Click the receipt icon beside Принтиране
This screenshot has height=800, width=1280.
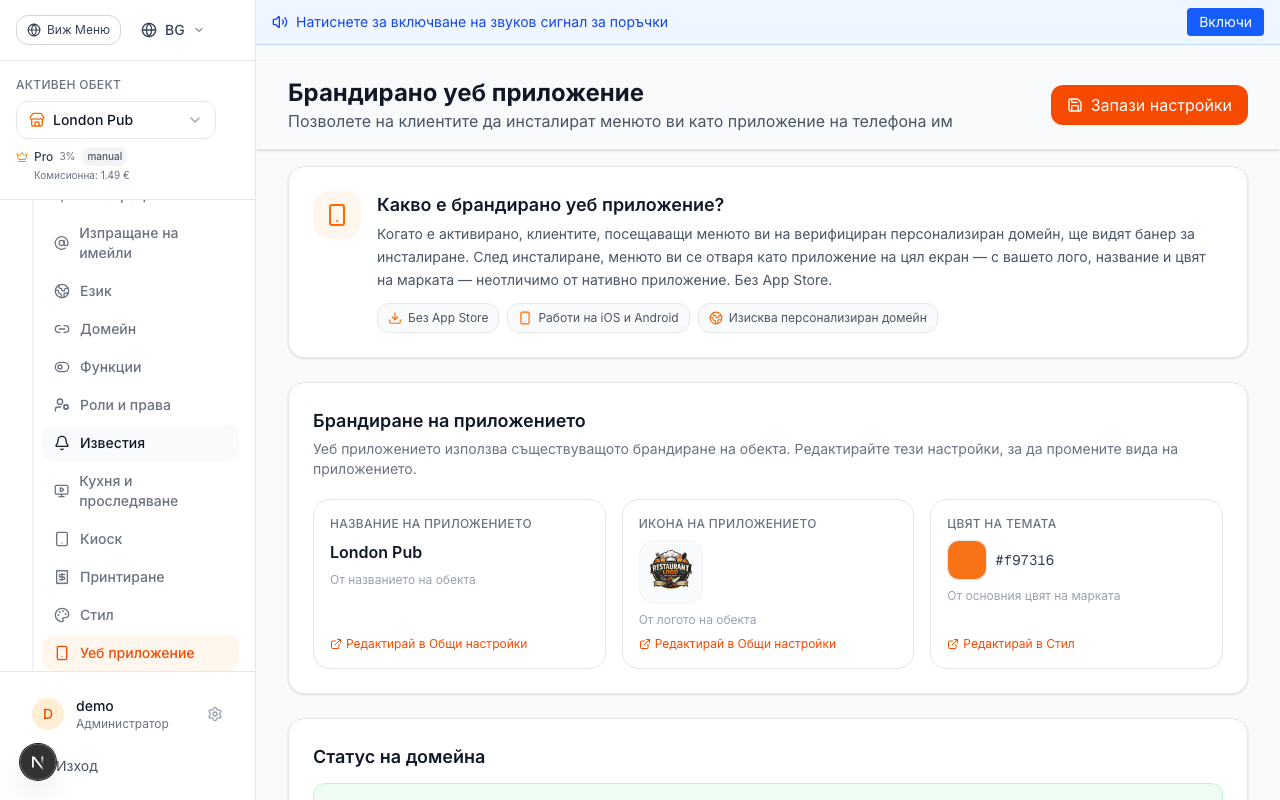[62, 577]
